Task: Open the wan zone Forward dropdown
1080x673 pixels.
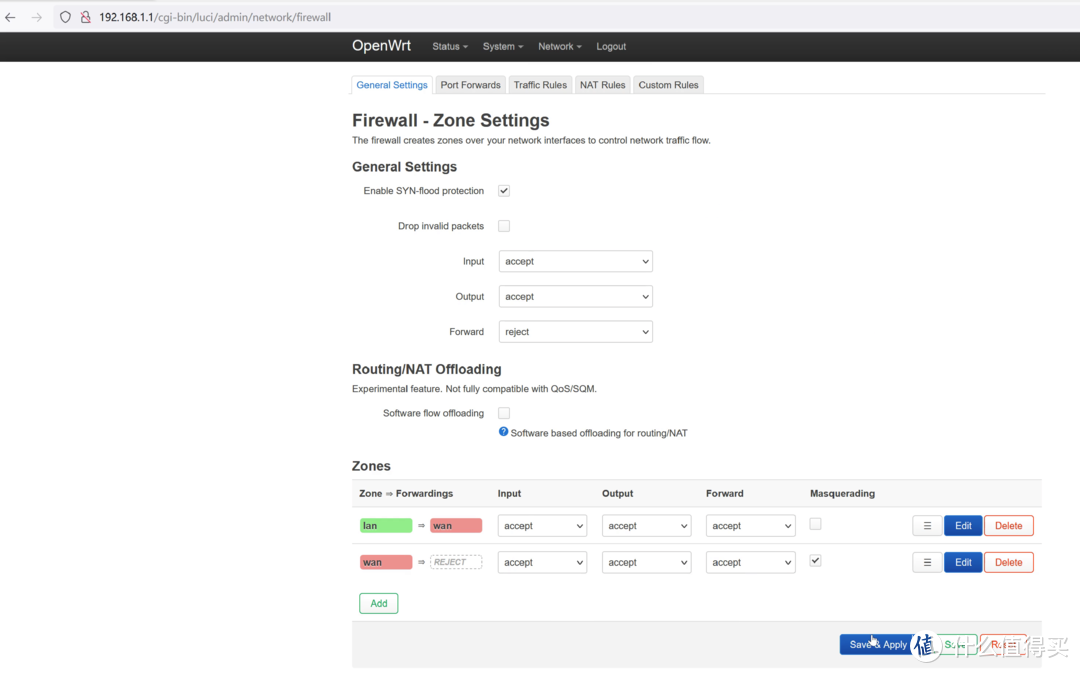Action: point(751,562)
